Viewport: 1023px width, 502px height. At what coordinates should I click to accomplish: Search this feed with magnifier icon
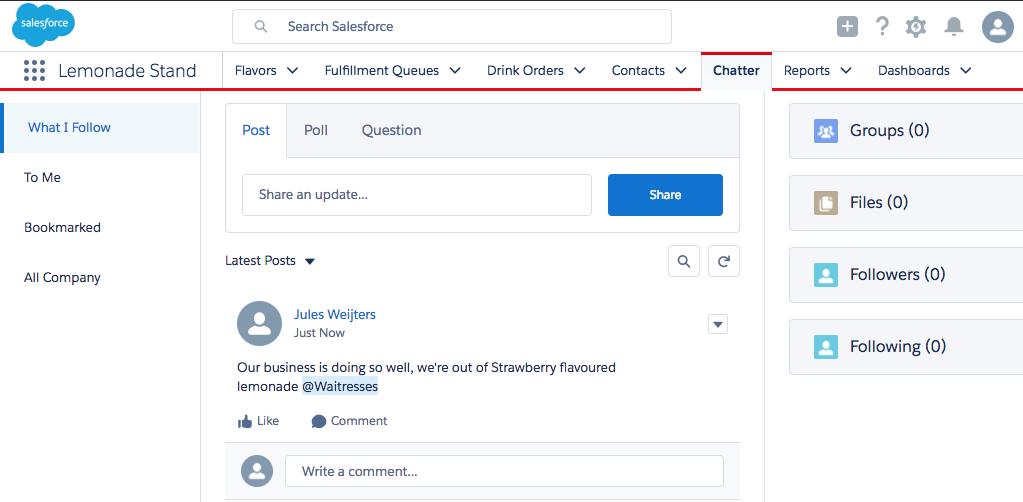(x=684, y=261)
